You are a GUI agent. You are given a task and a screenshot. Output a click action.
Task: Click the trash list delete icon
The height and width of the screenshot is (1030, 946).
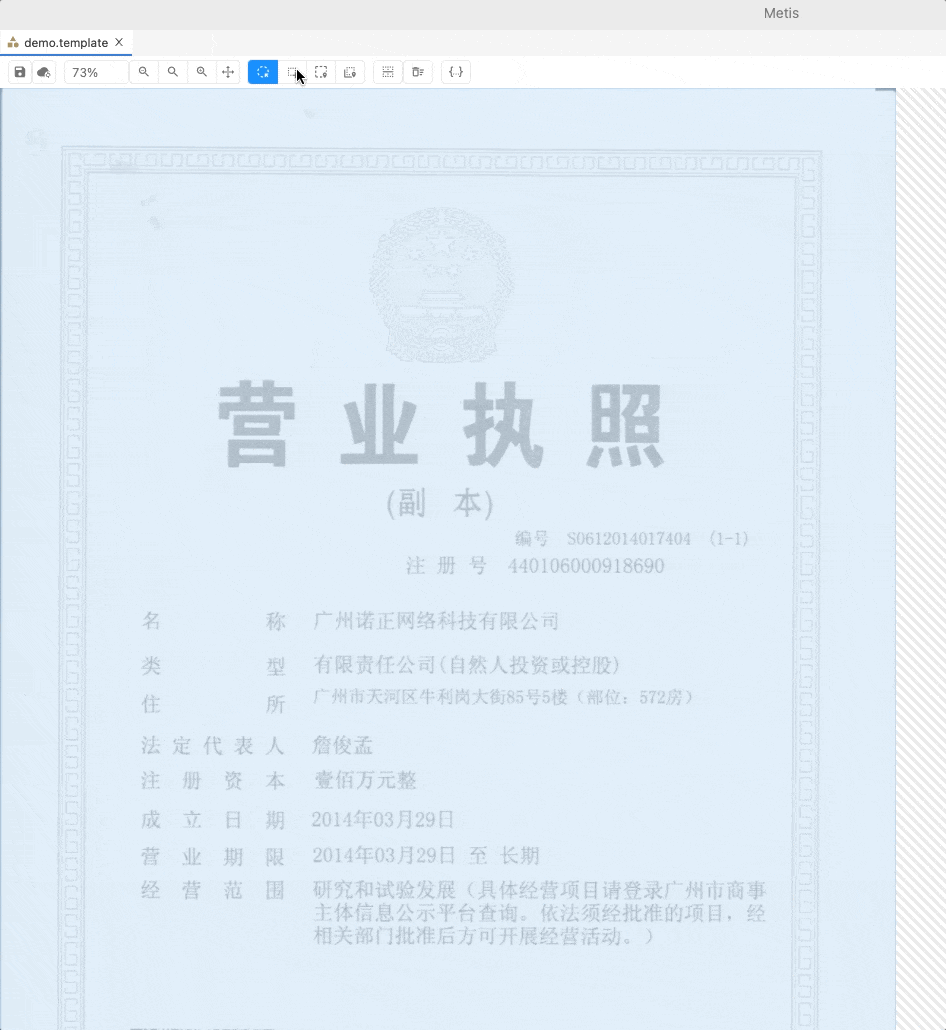(x=418, y=72)
